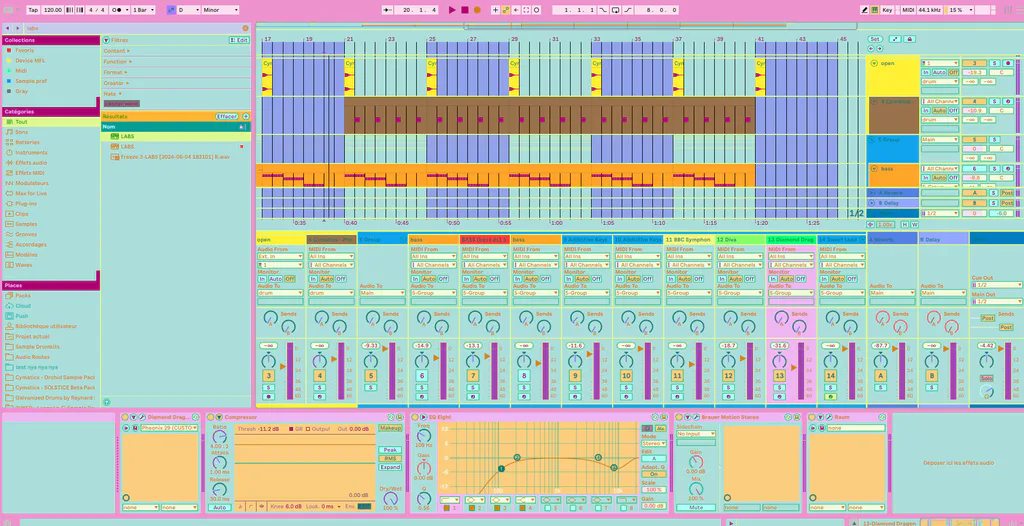1024x526 pixels.
Task: Open the Batteries browser category
Action: tap(27, 142)
